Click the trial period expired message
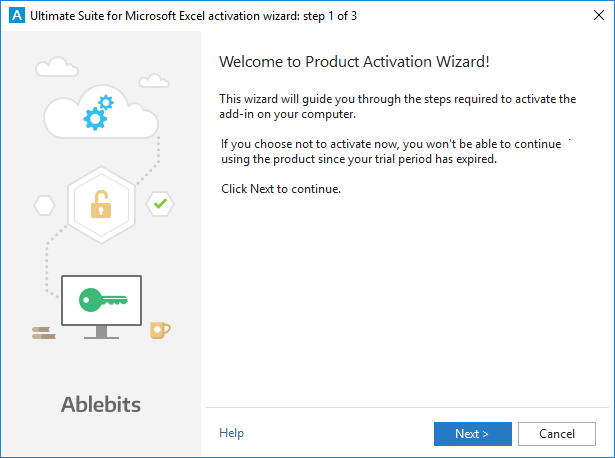The image size is (615, 458). [x=391, y=151]
